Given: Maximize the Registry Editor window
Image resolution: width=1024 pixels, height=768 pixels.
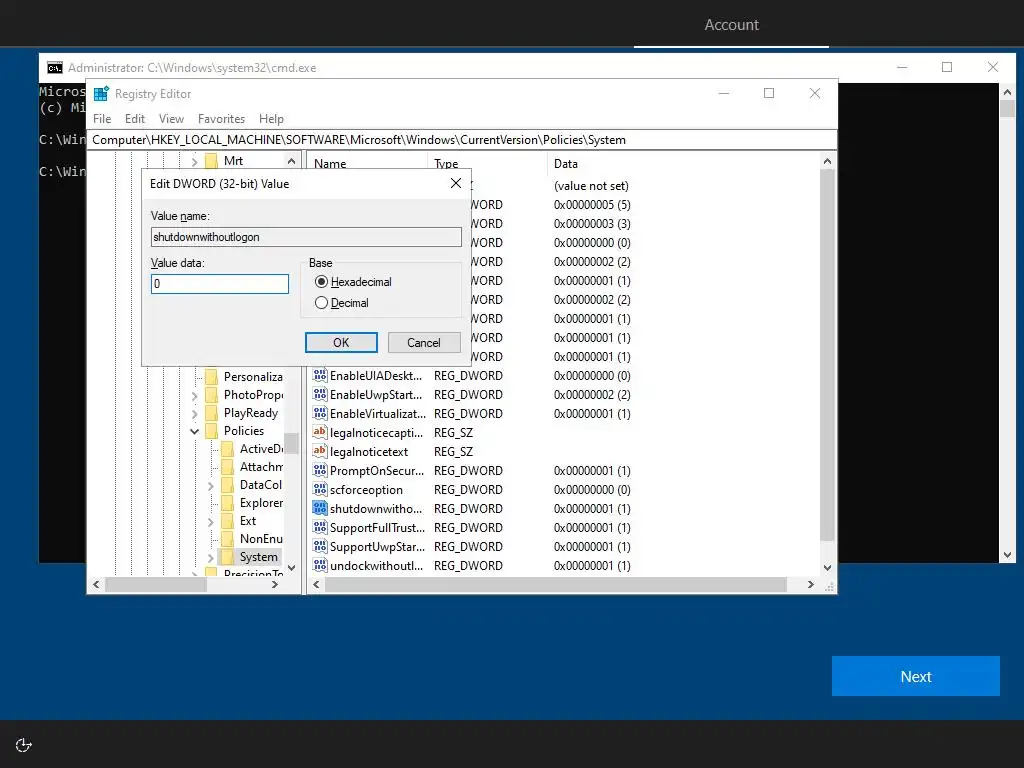Looking at the screenshot, I should pos(769,93).
